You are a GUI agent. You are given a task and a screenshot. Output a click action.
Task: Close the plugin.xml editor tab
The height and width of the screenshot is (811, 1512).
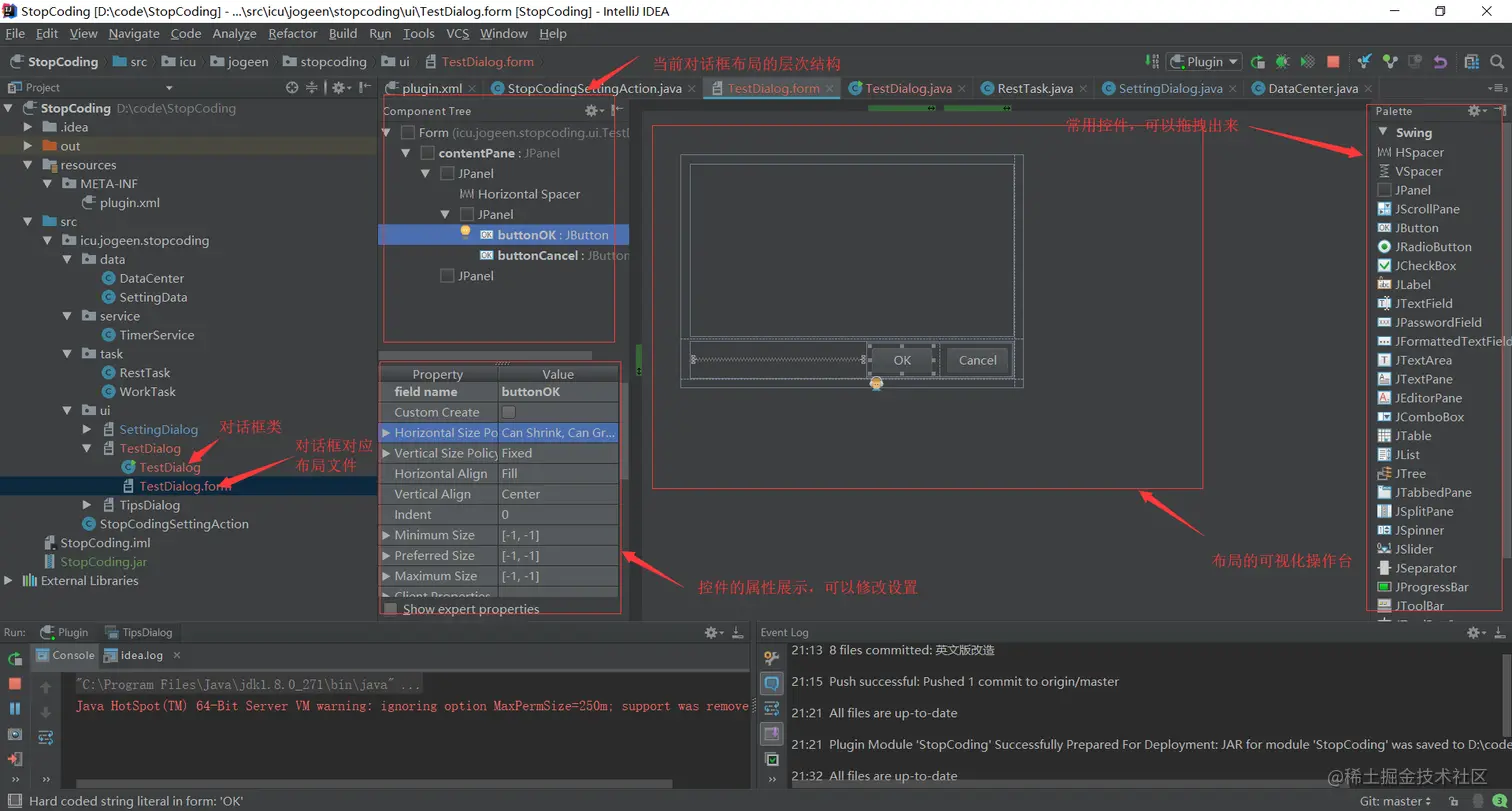(x=473, y=89)
